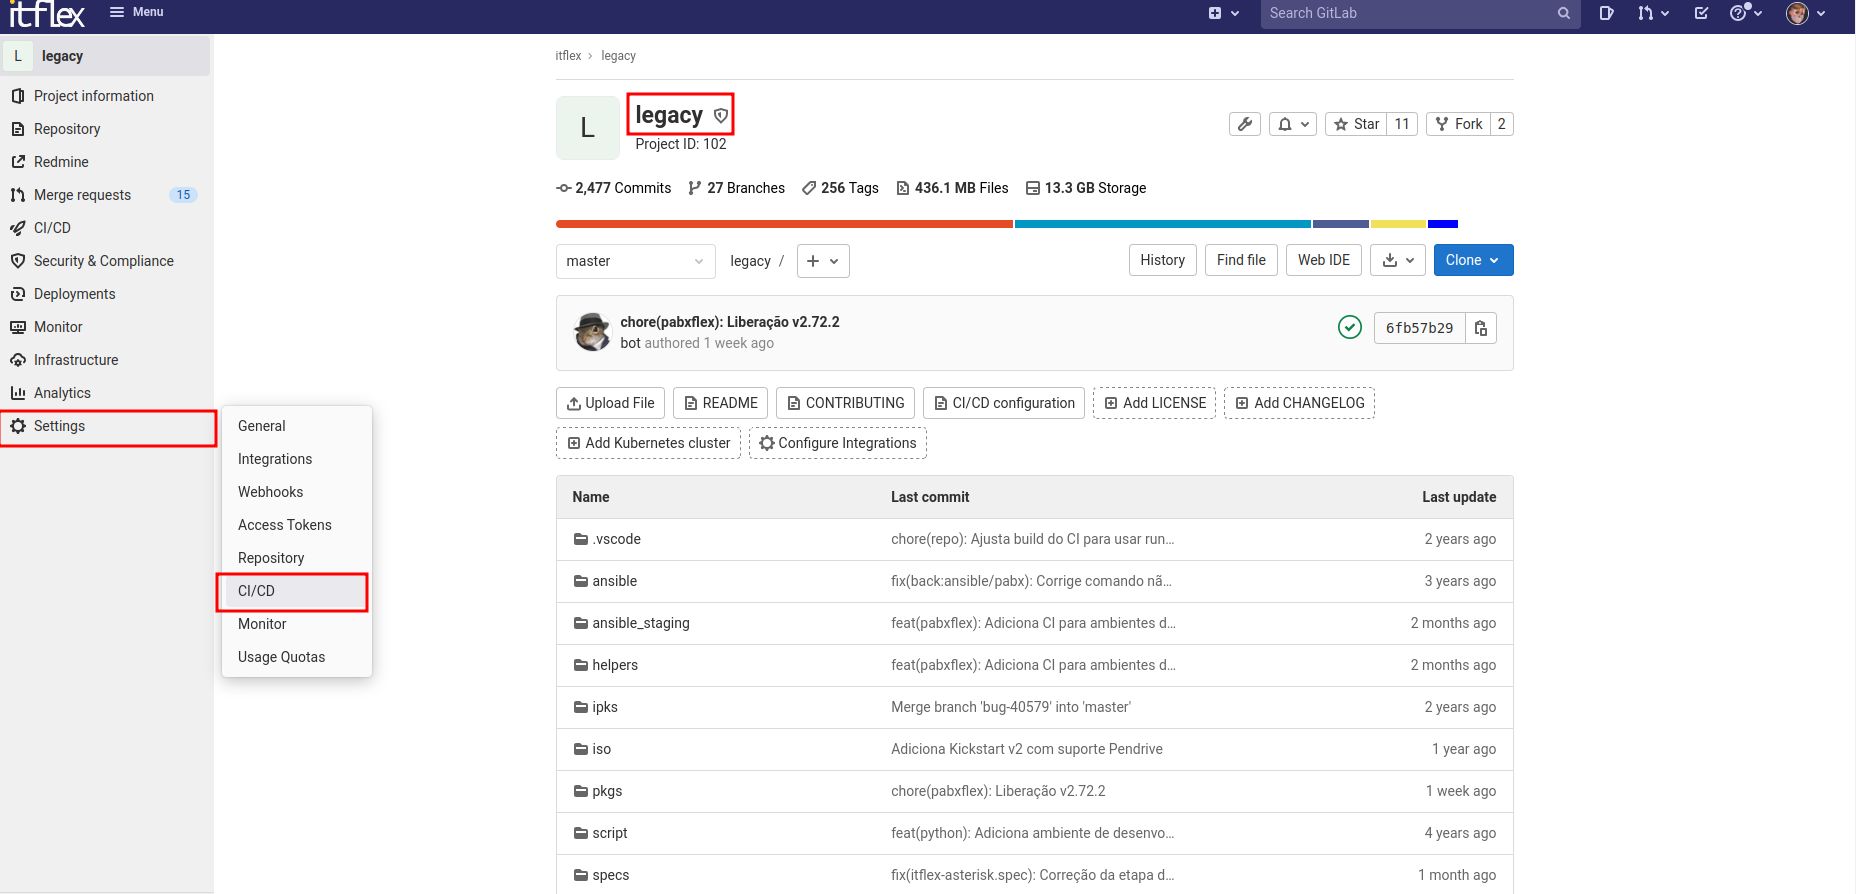Open the itflex logo home link
Screen dimensions: 1856x894
coord(47,13)
